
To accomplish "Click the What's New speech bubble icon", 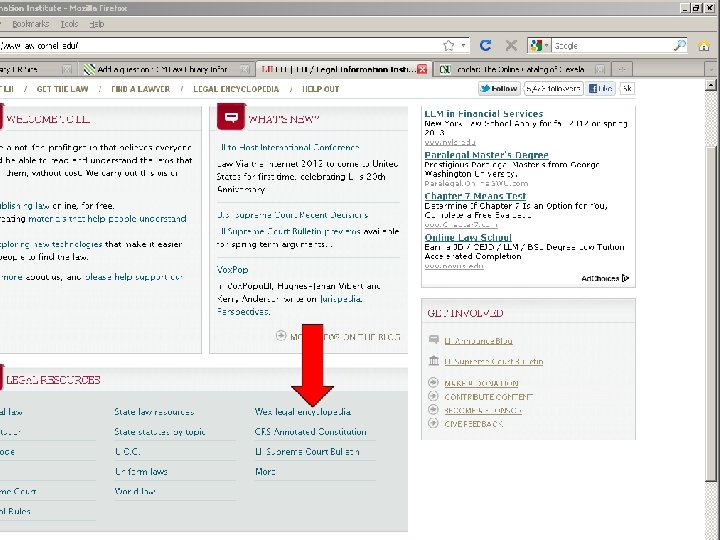I will [231, 117].
